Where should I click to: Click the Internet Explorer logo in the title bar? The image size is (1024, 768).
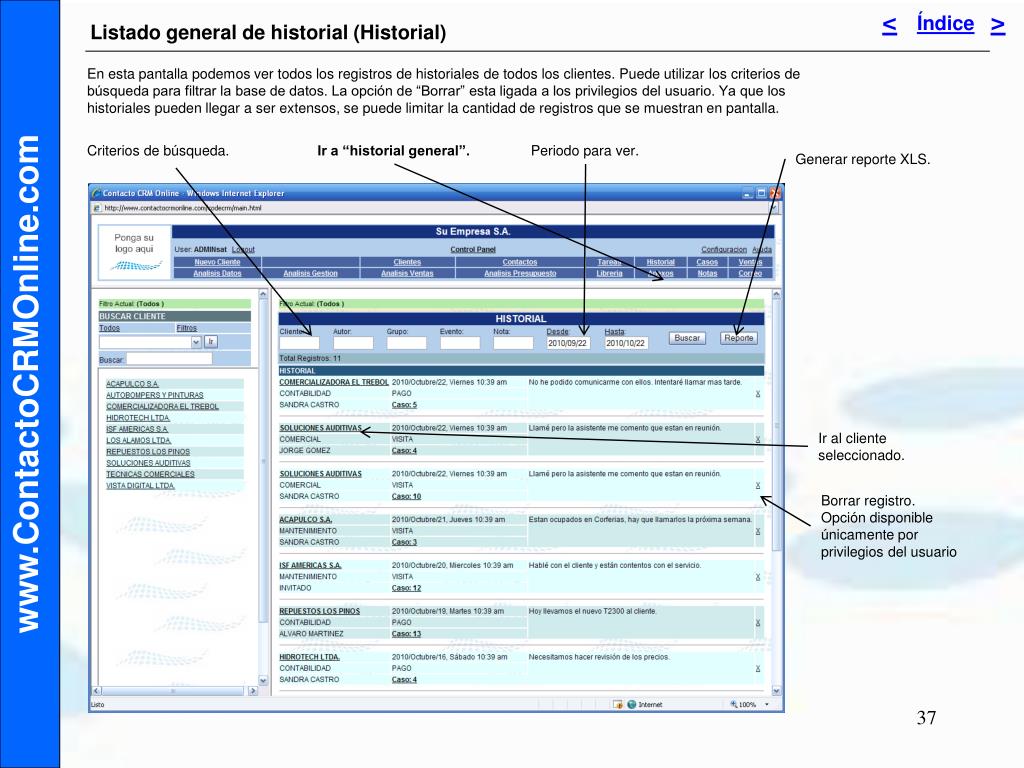[x=97, y=193]
